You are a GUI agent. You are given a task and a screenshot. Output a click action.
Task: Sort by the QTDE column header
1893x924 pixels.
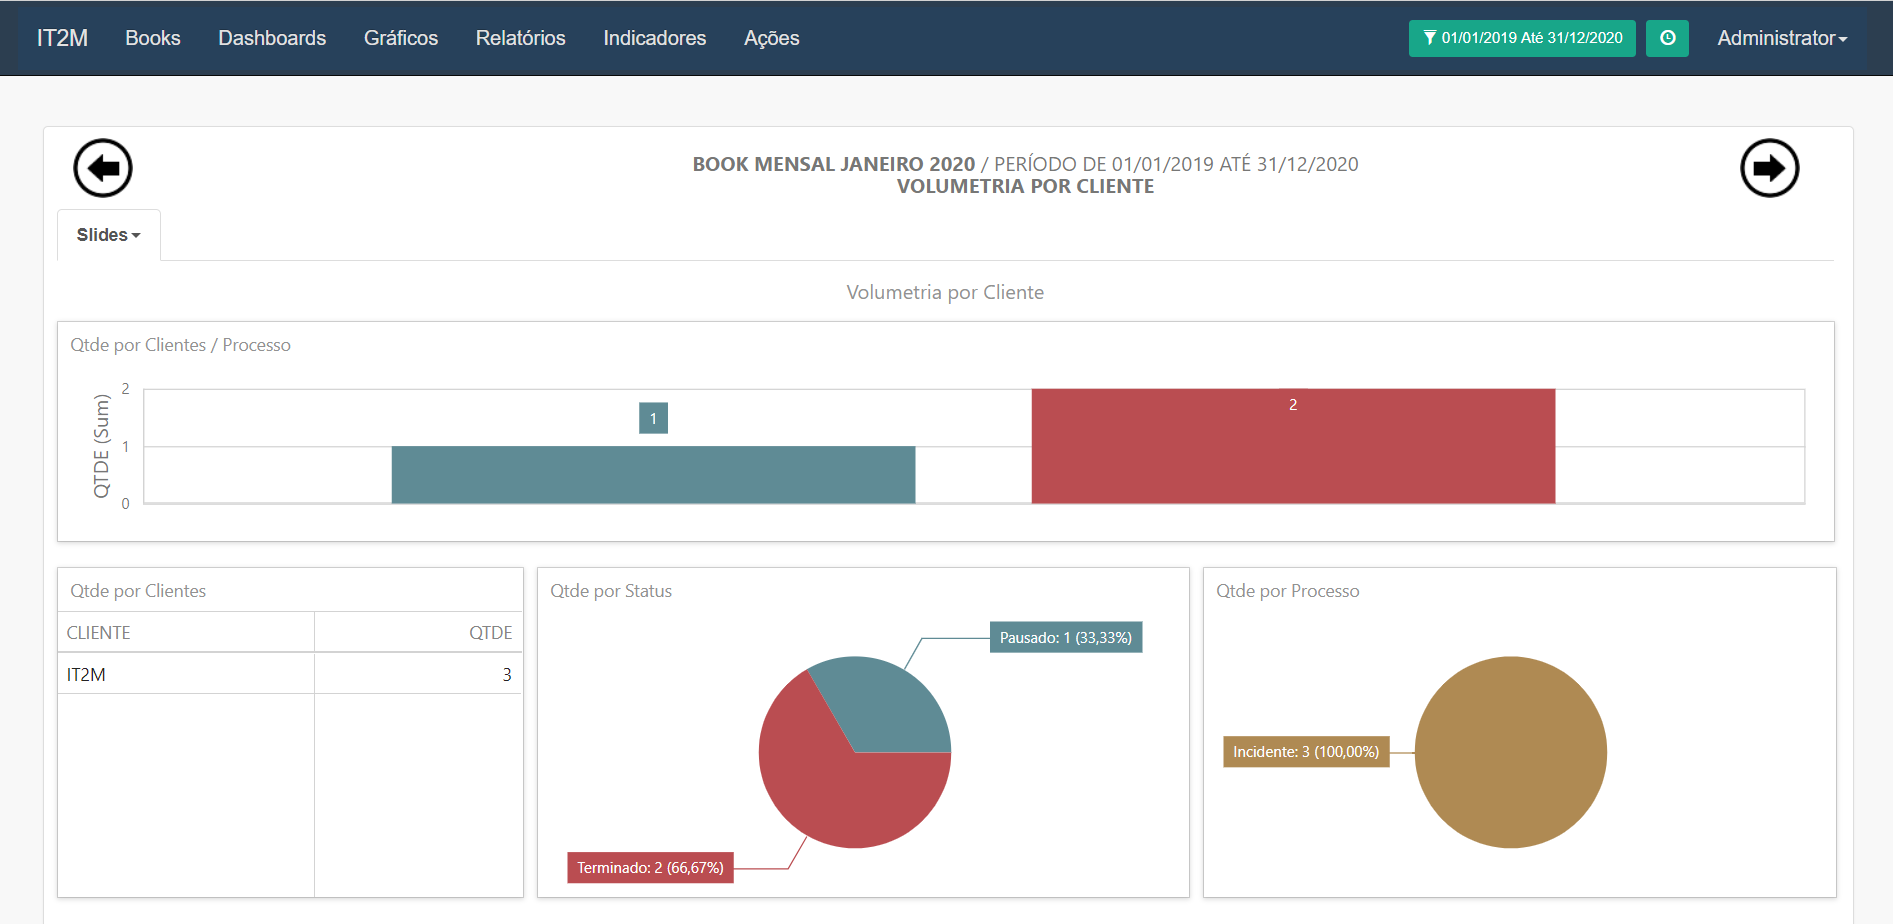click(x=490, y=633)
